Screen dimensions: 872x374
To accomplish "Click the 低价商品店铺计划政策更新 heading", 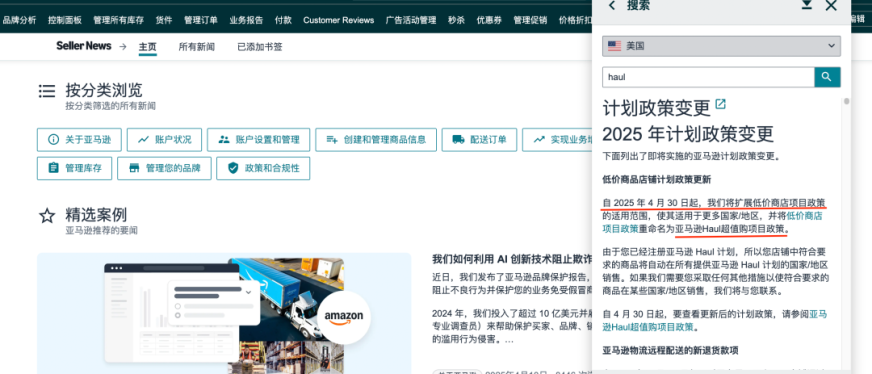I will 656,179.
